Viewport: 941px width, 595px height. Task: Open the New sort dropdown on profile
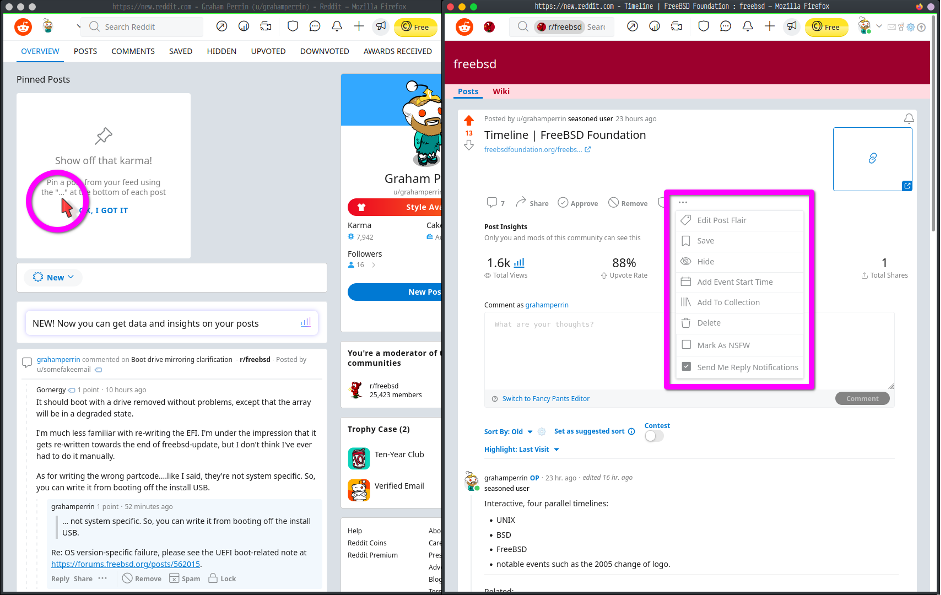(x=53, y=277)
